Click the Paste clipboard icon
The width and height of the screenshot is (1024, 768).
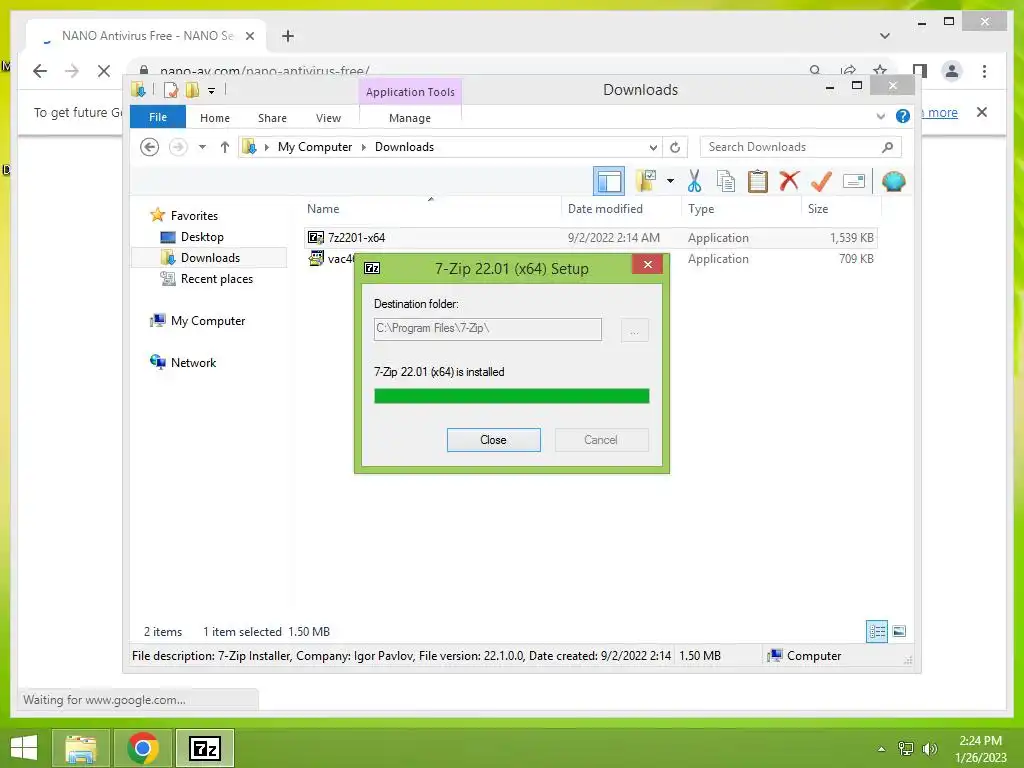pyautogui.click(x=758, y=181)
